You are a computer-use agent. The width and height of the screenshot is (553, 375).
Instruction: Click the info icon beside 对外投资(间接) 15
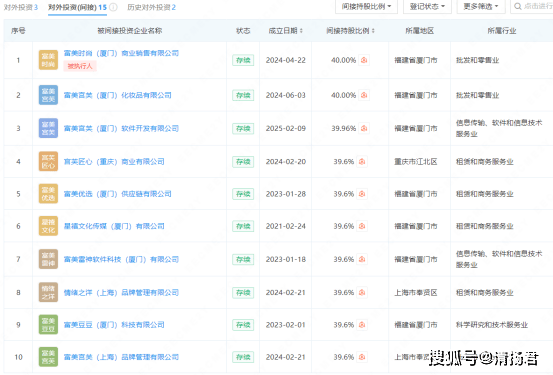click(113, 7)
